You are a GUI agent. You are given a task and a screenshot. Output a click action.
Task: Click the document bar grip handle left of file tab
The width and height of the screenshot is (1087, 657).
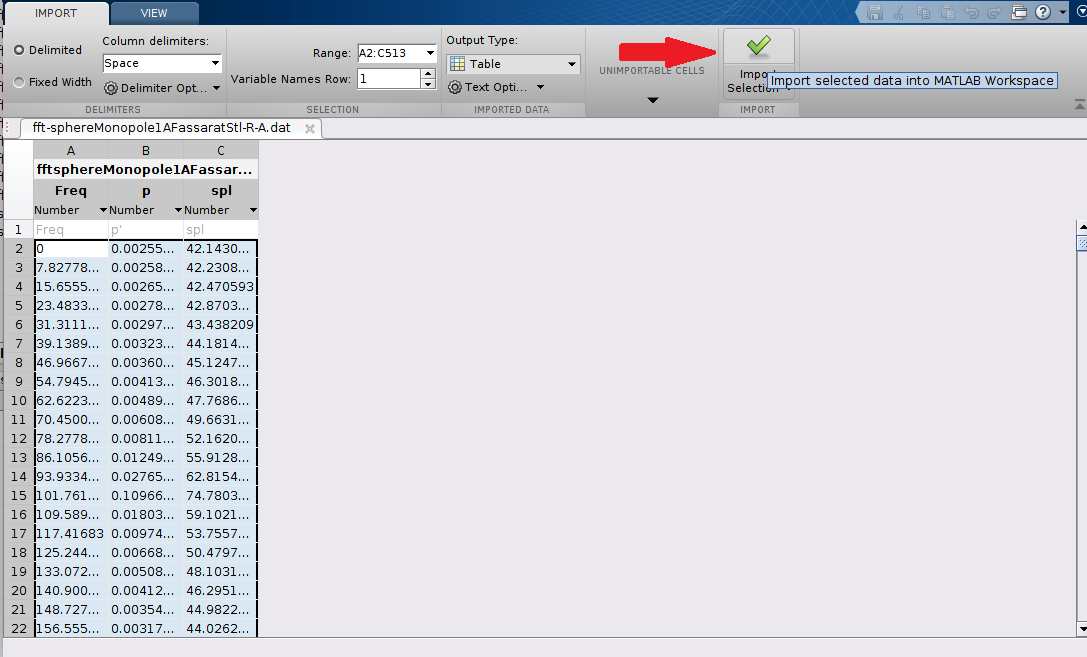pyautogui.click(x=8, y=128)
